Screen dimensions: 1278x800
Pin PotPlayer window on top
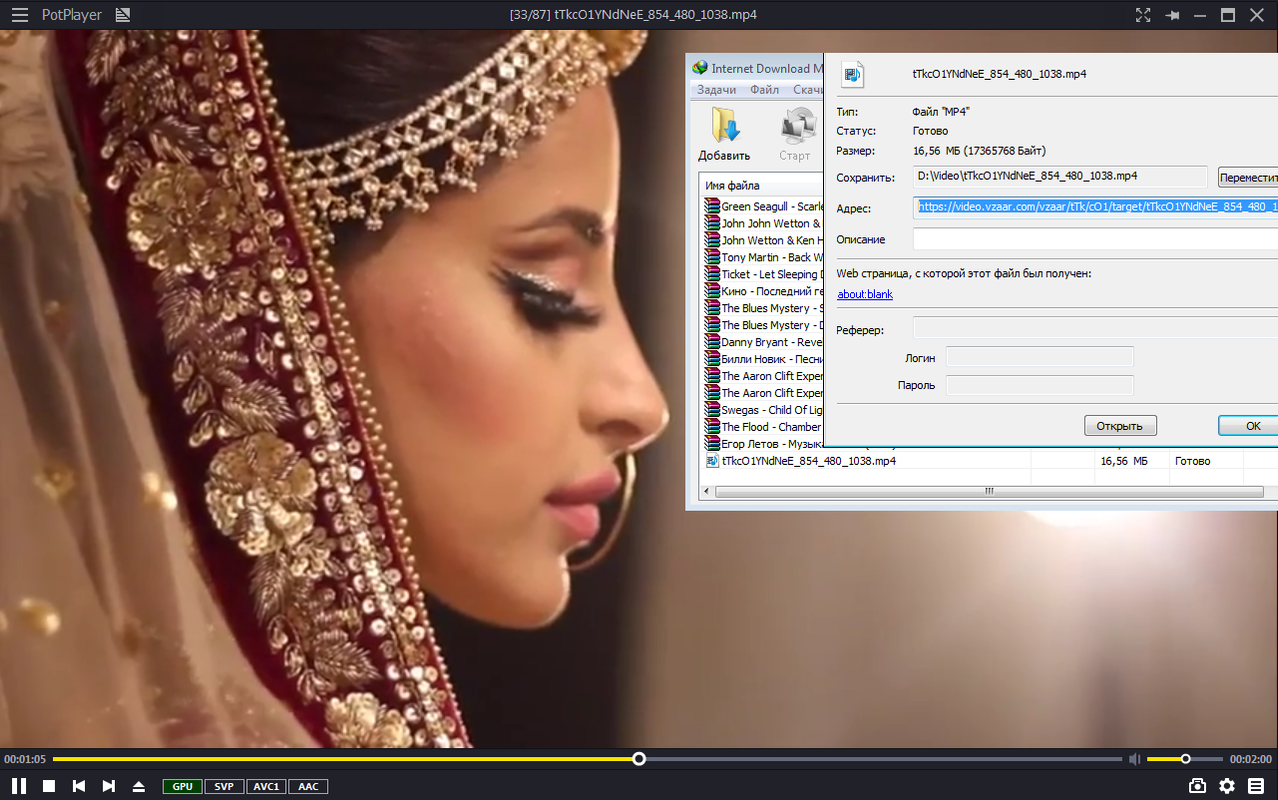(x=1172, y=15)
